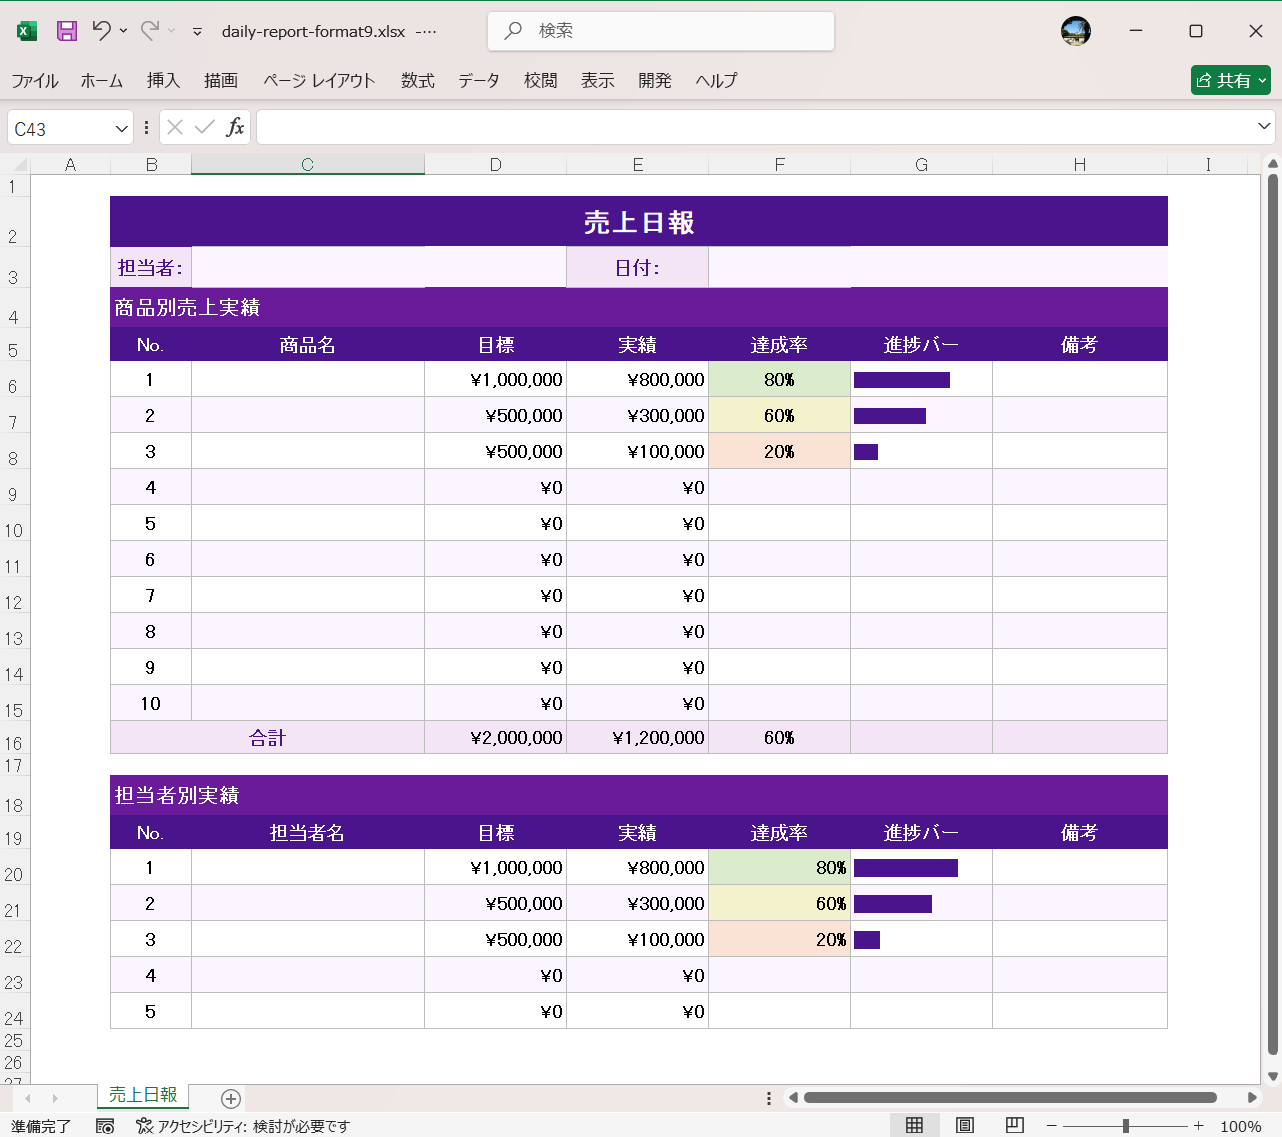Click the Redo arrow icon
The height and width of the screenshot is (1137, 1282).
150,31
